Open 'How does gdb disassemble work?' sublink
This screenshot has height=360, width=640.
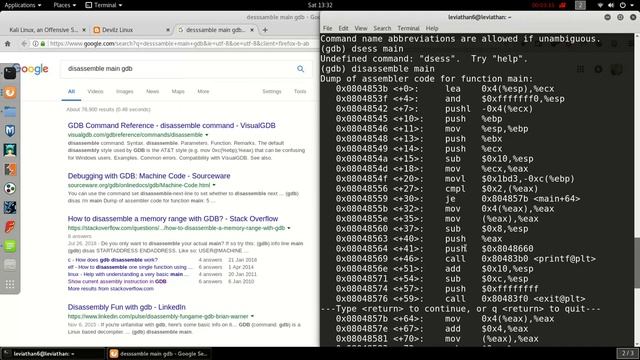point(113,260)
